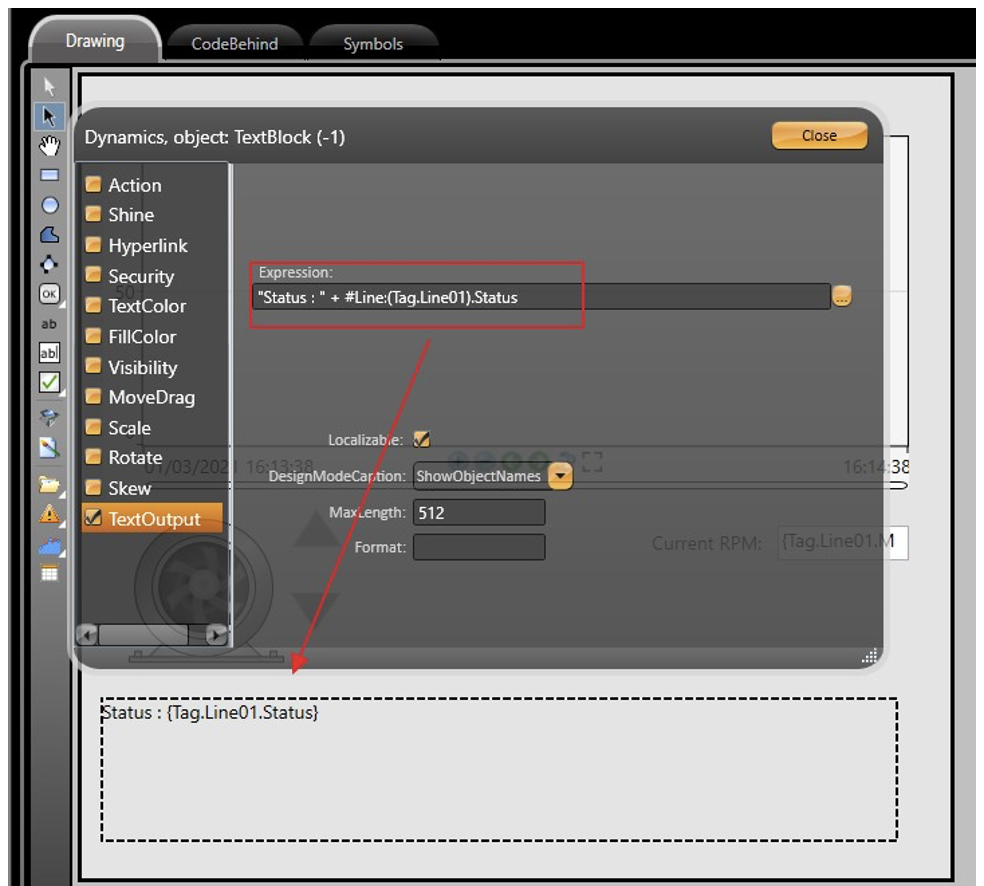Choose the ellipse drawing tool
This screenshot has width=984, height=886.
coord(50,205)
